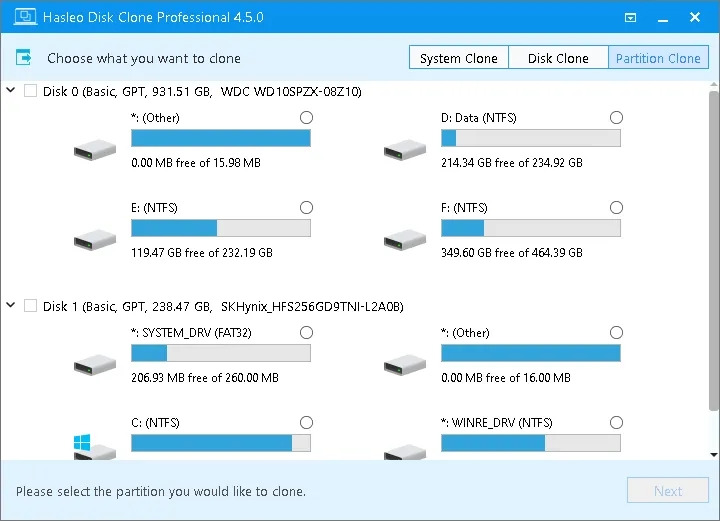Click the text 206.93 MB free of 260.00 MB
The width and height of the screenshot is (720, 521).
tap(205, 377)
